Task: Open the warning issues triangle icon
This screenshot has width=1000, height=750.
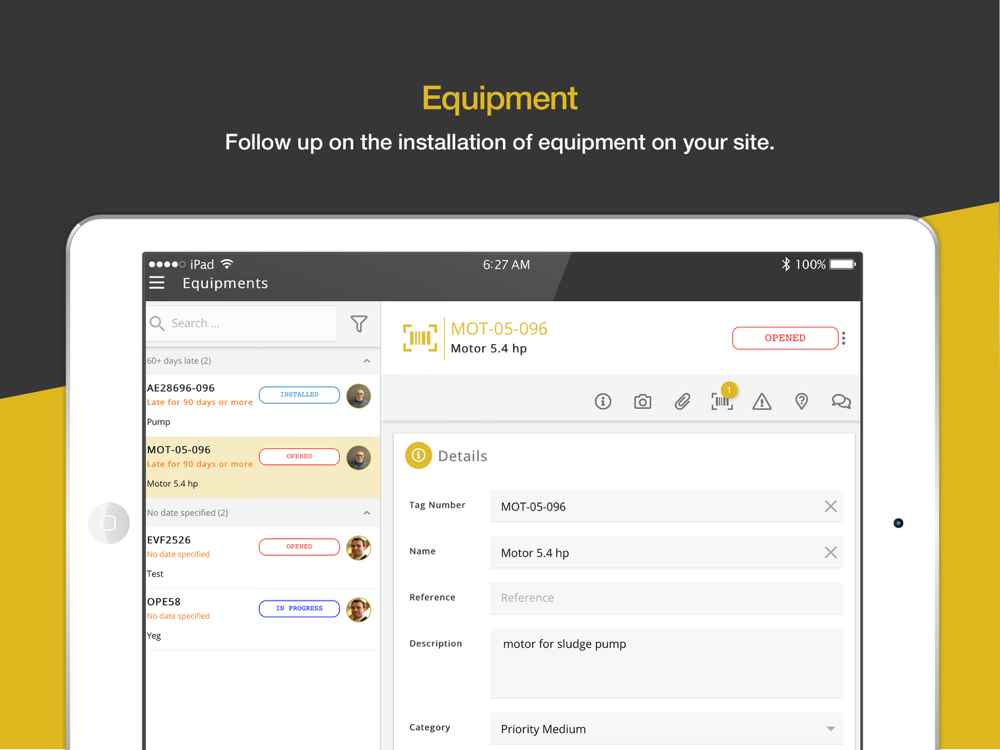Action: (x=761, y=401)
